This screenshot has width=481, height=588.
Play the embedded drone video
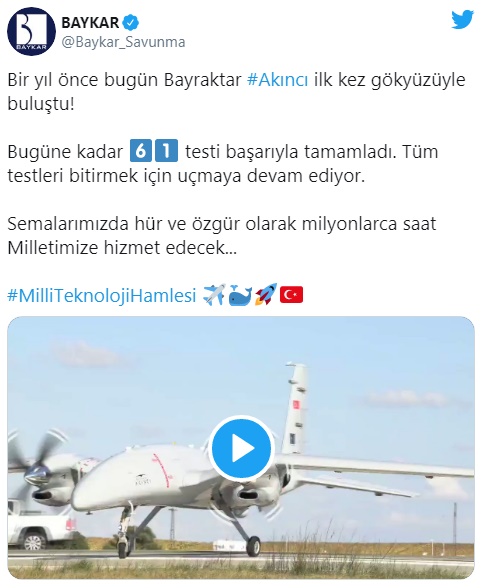click(241, 448)
